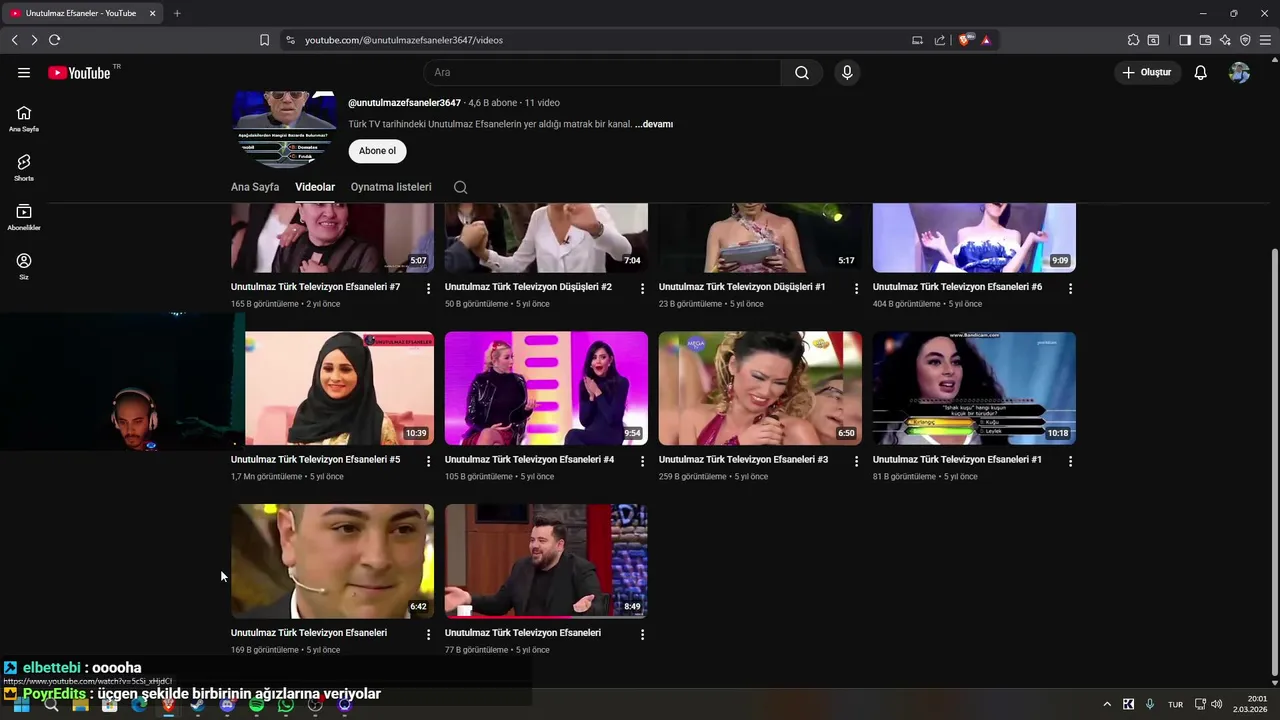Open Unutulmaz Türk Televizyon Efsaneleri #5 title
The height and width of the screenshot is (720, 1280).
pos(316,460)
